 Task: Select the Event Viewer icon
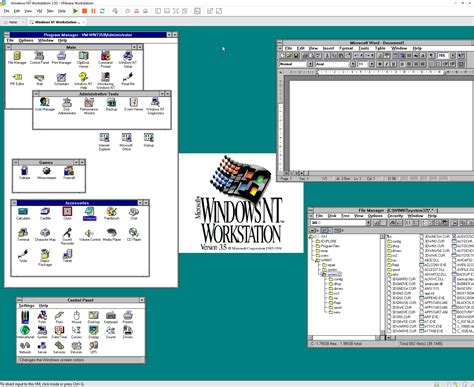click(133, 104)
